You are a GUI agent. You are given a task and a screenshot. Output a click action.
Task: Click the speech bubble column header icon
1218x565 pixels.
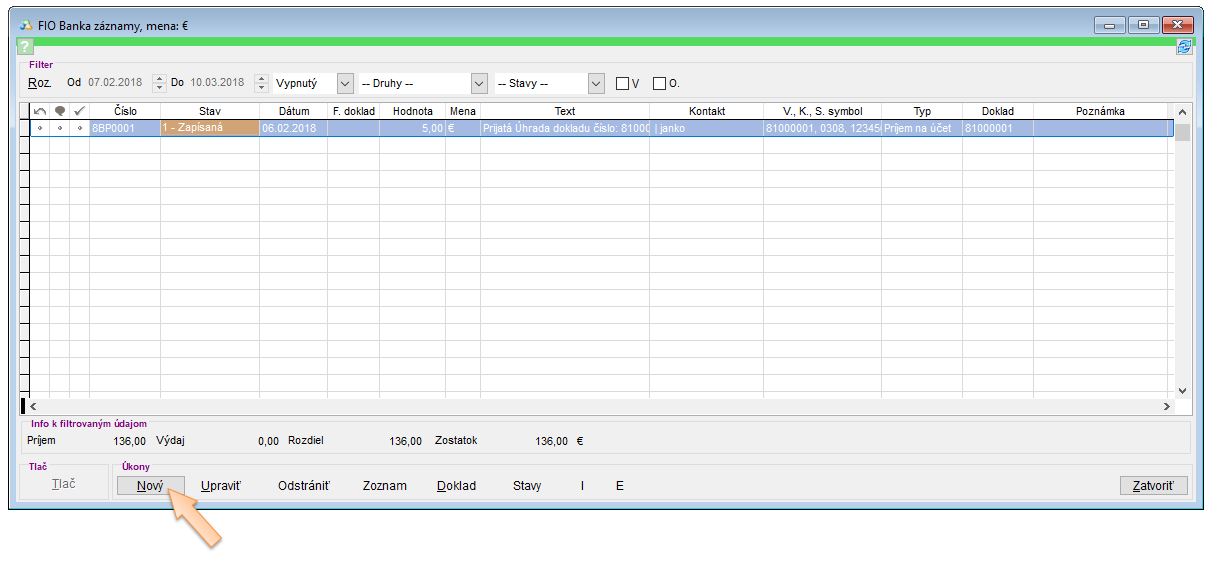tap(59, 111)
